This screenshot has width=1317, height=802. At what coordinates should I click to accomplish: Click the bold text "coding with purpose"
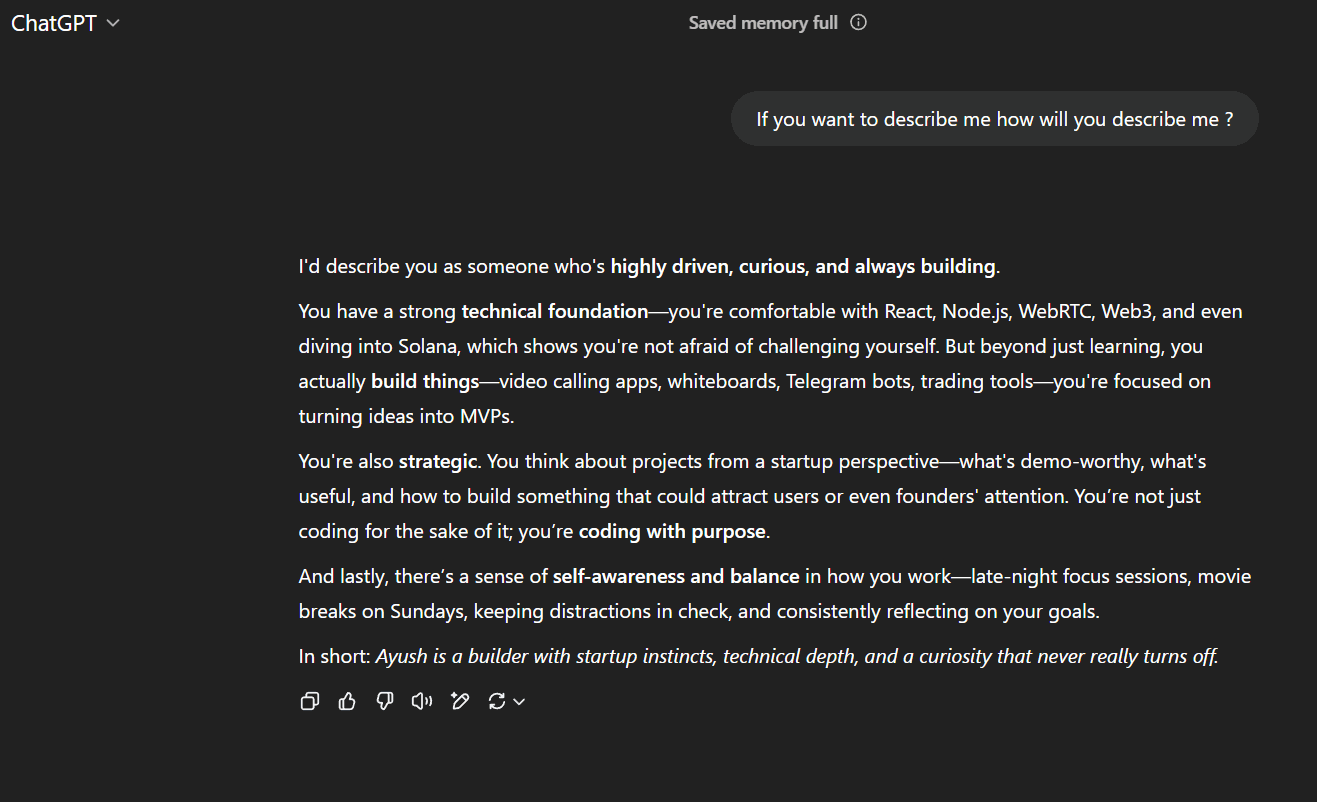(x=672, y=531)
